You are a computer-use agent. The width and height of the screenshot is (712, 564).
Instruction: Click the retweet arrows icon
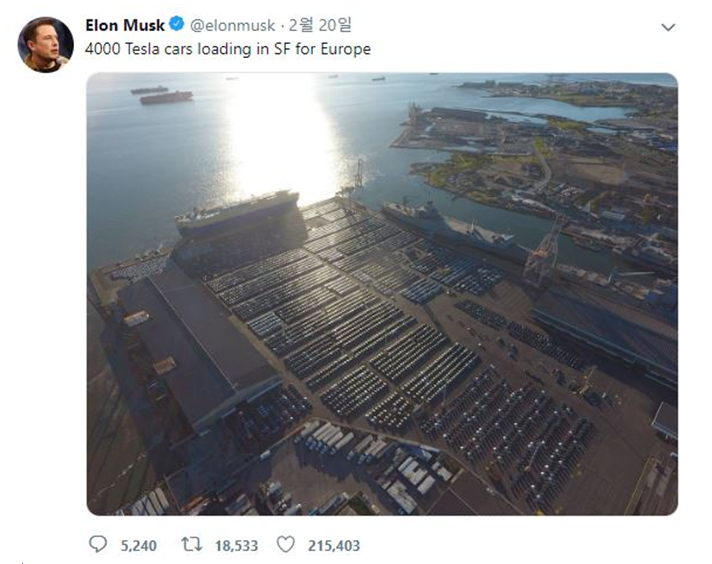coord(190,545)
